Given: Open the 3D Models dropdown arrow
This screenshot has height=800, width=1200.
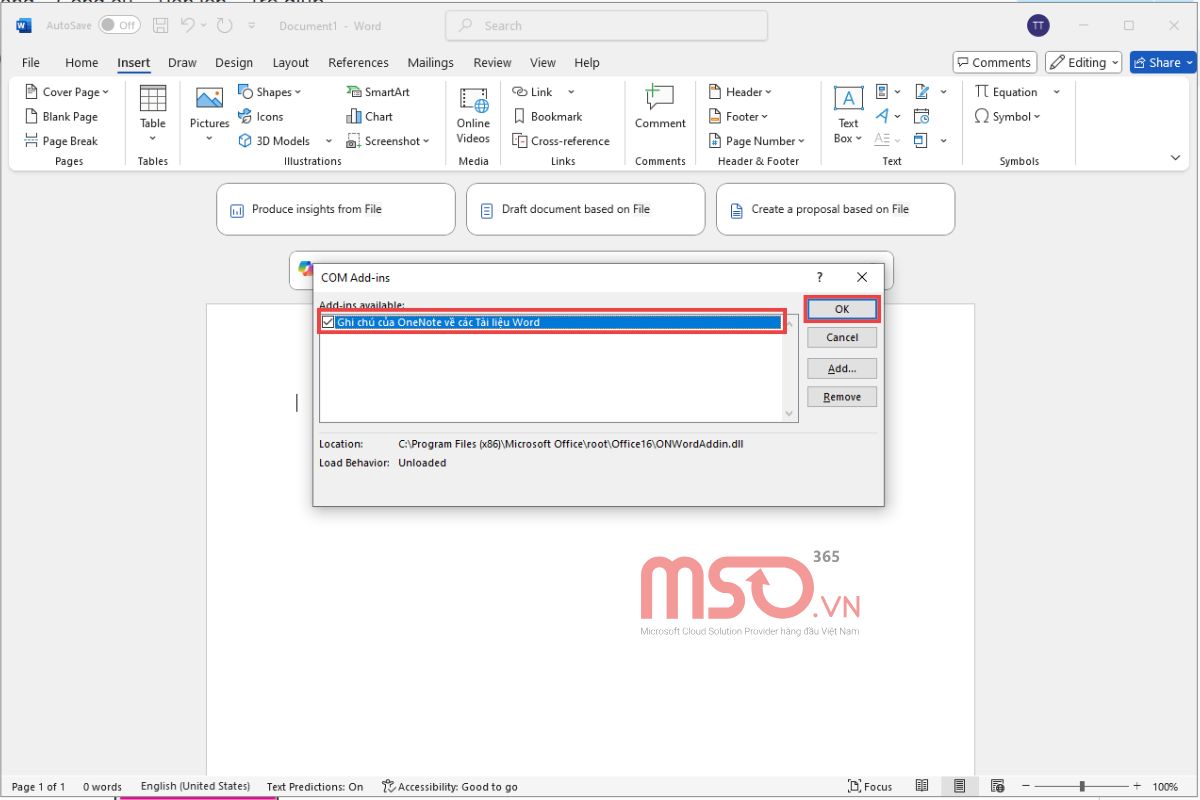Looking at the screenshot, I should pyautogui.click(x=329, y=141).
